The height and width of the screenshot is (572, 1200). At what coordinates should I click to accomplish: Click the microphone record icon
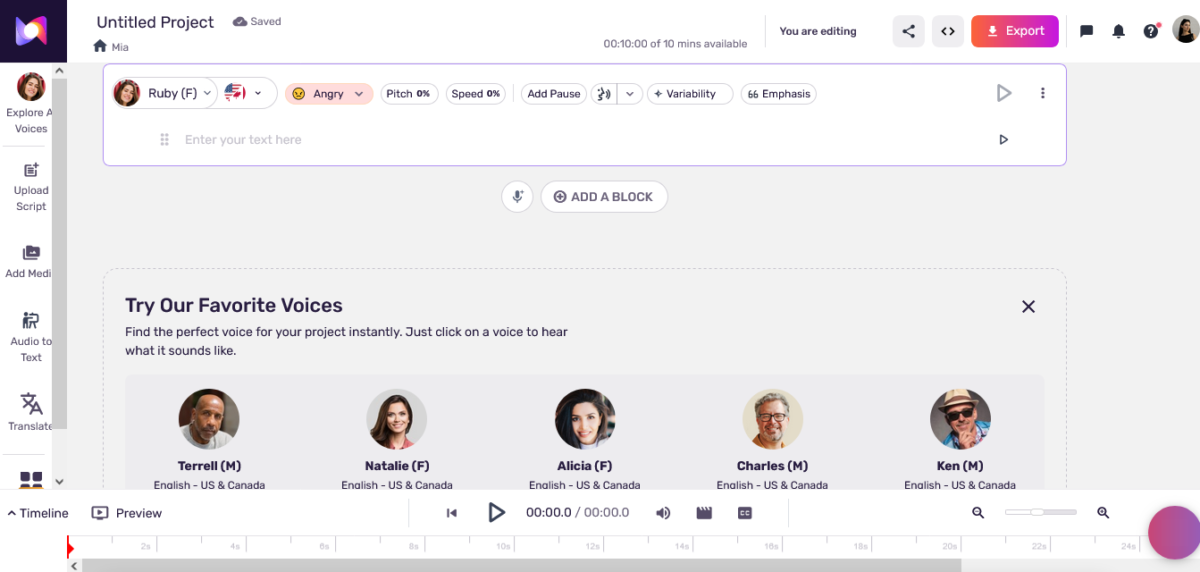[517, 197]
